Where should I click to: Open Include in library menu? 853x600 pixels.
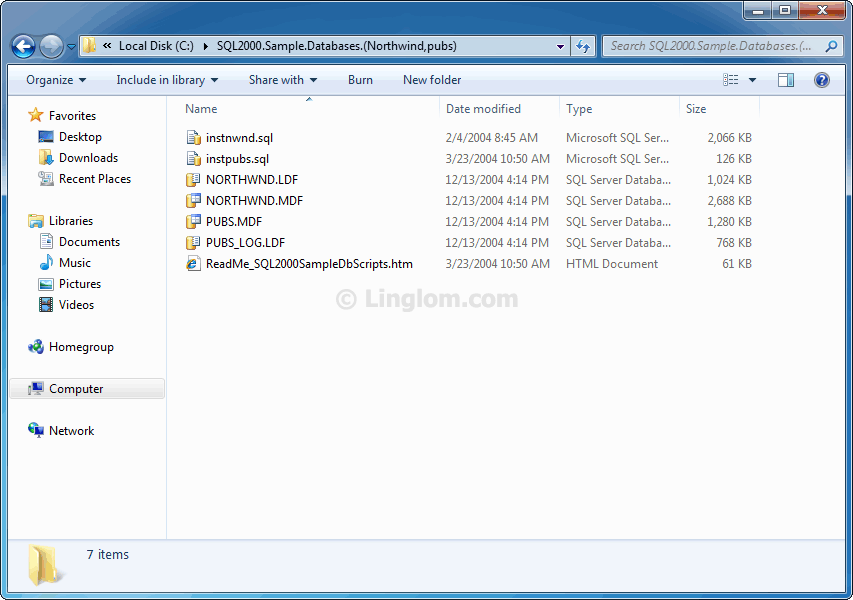[x=167, y=80]
